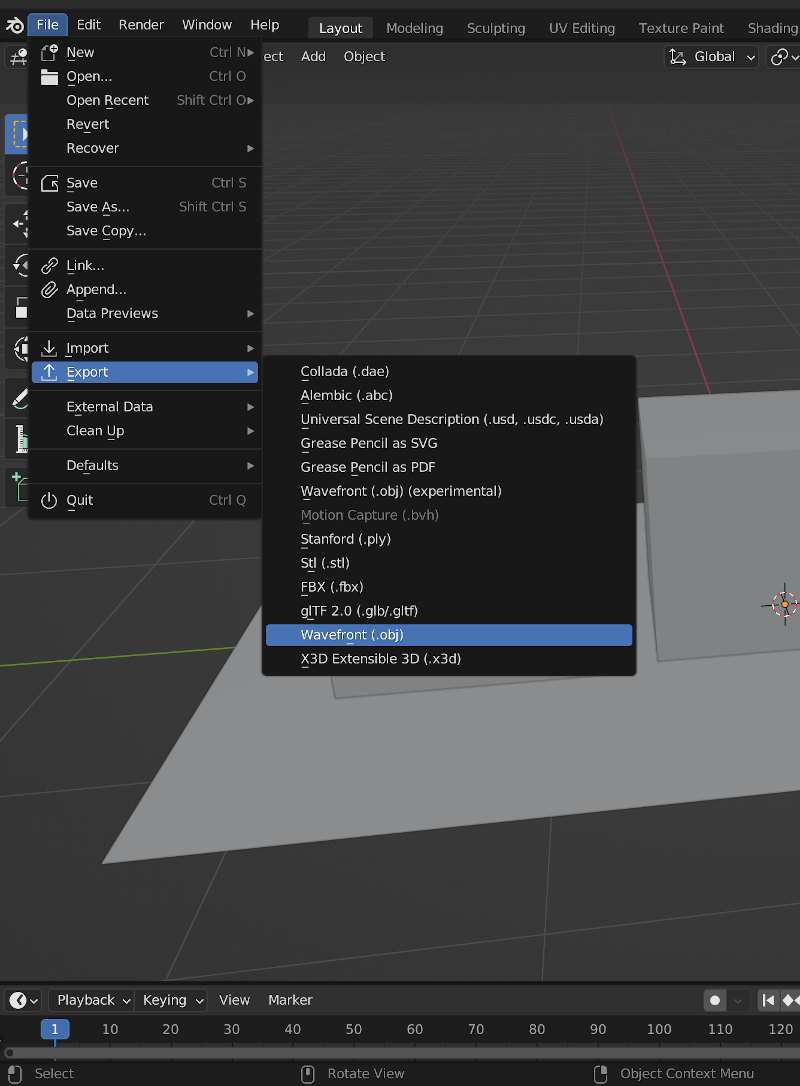
Task: Expand the Playback dropdown in the timeline
Action: (92, 1000)
